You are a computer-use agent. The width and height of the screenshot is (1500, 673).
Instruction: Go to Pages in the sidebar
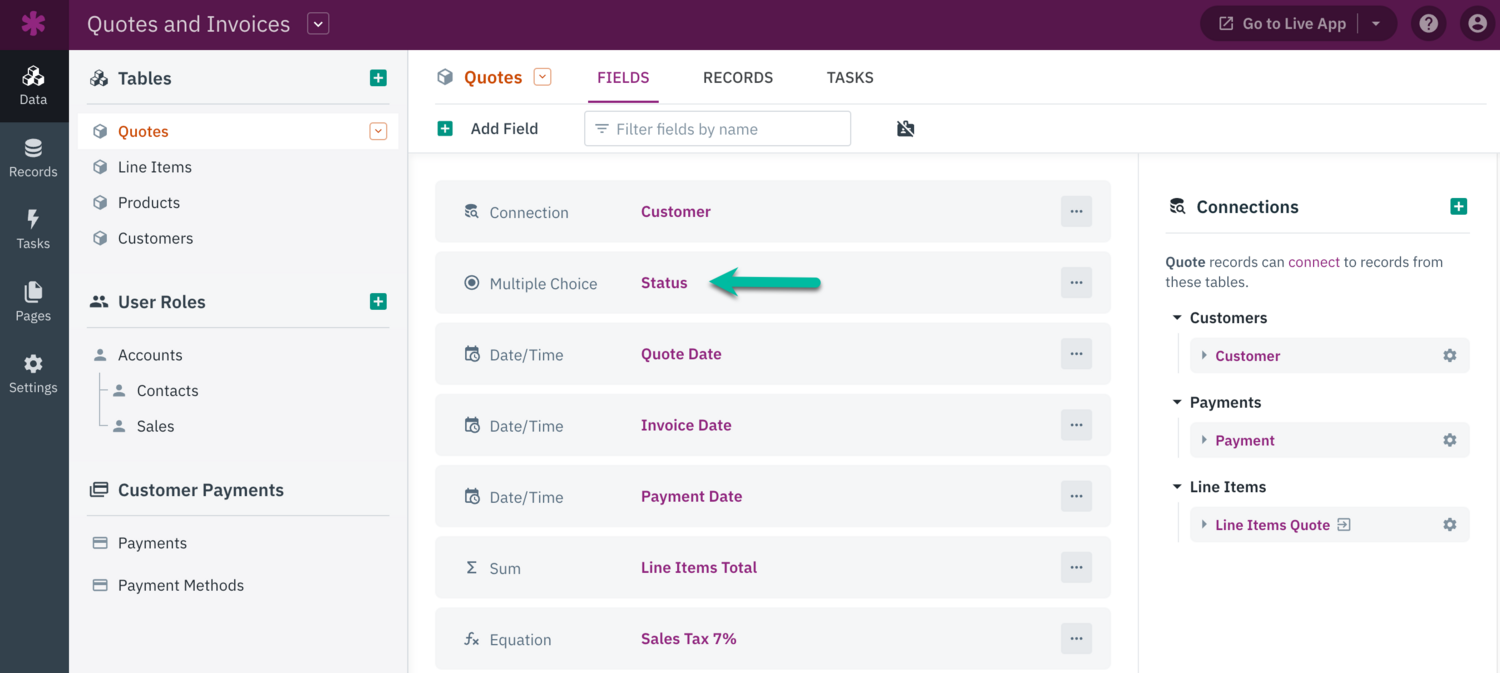[x=33, y=302]
